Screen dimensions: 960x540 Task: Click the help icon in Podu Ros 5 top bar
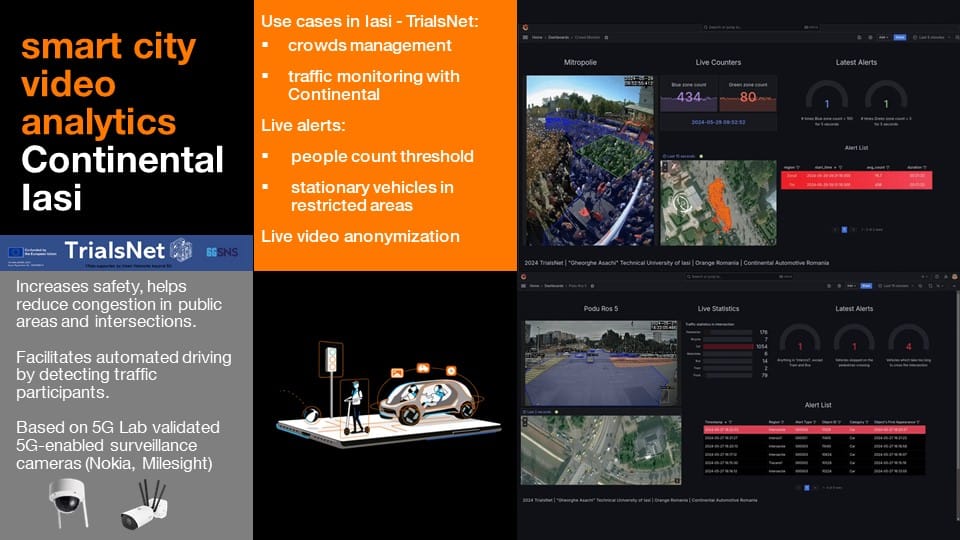937,277
